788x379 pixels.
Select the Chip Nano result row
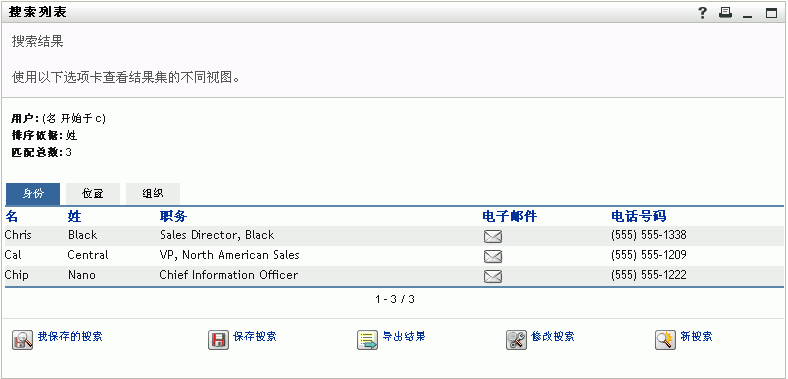point(394,276)
